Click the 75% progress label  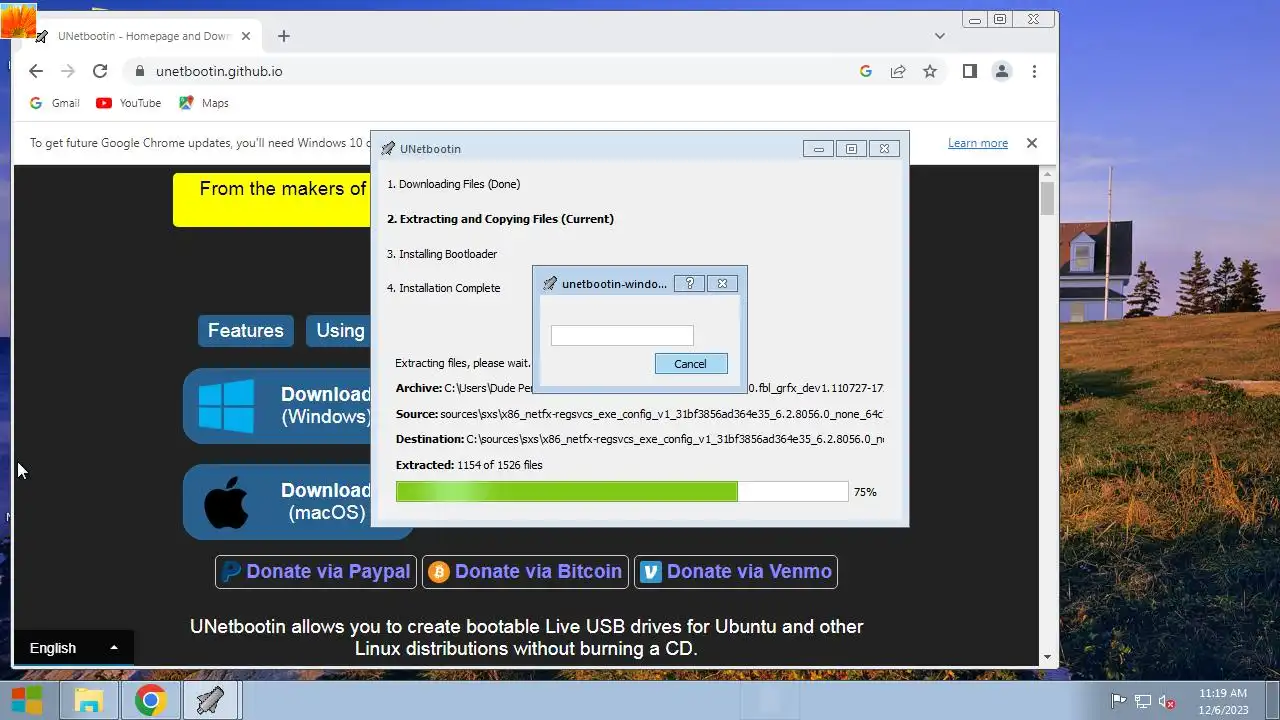pos(865,492)
